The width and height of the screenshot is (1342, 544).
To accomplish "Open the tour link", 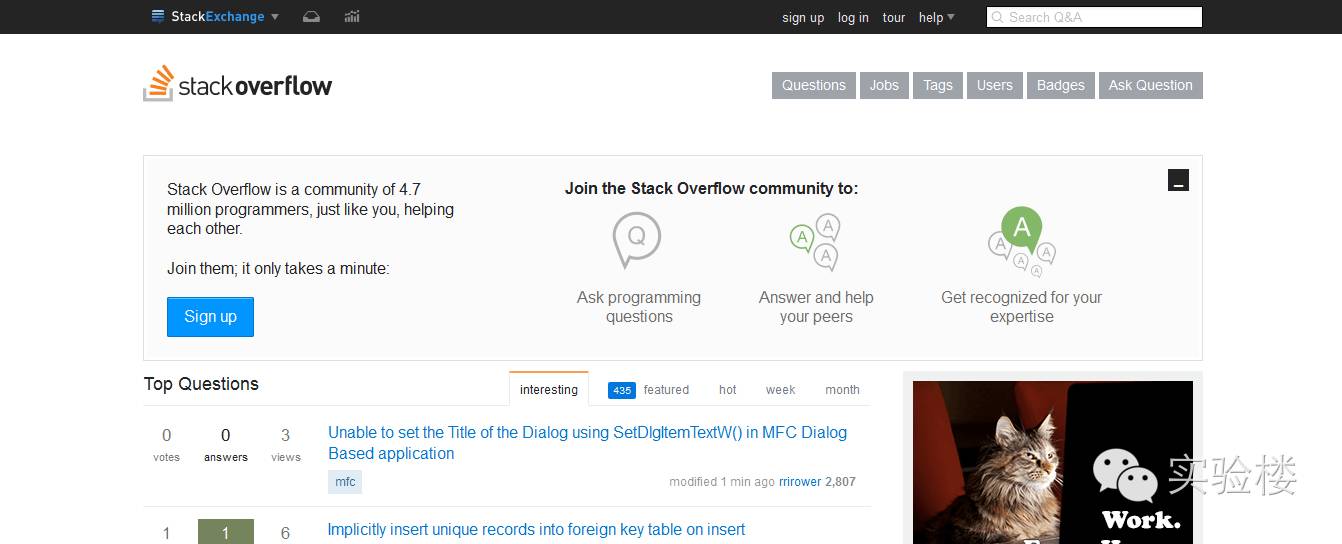I will coord(894,18).
